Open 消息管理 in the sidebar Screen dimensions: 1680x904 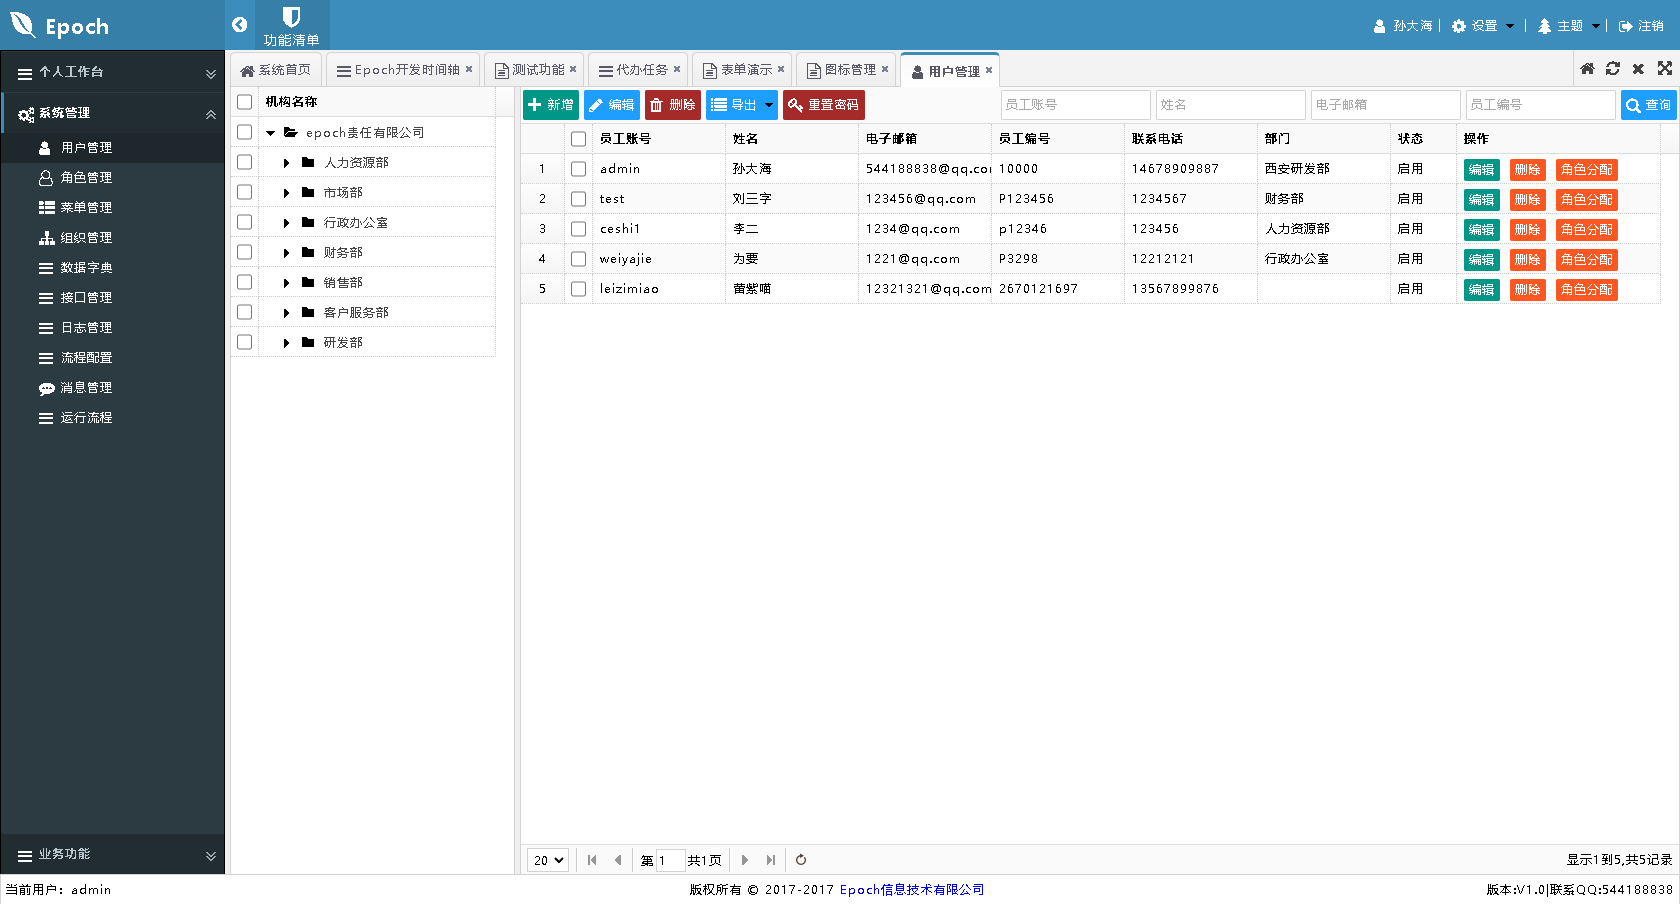(x=113, y=388)
